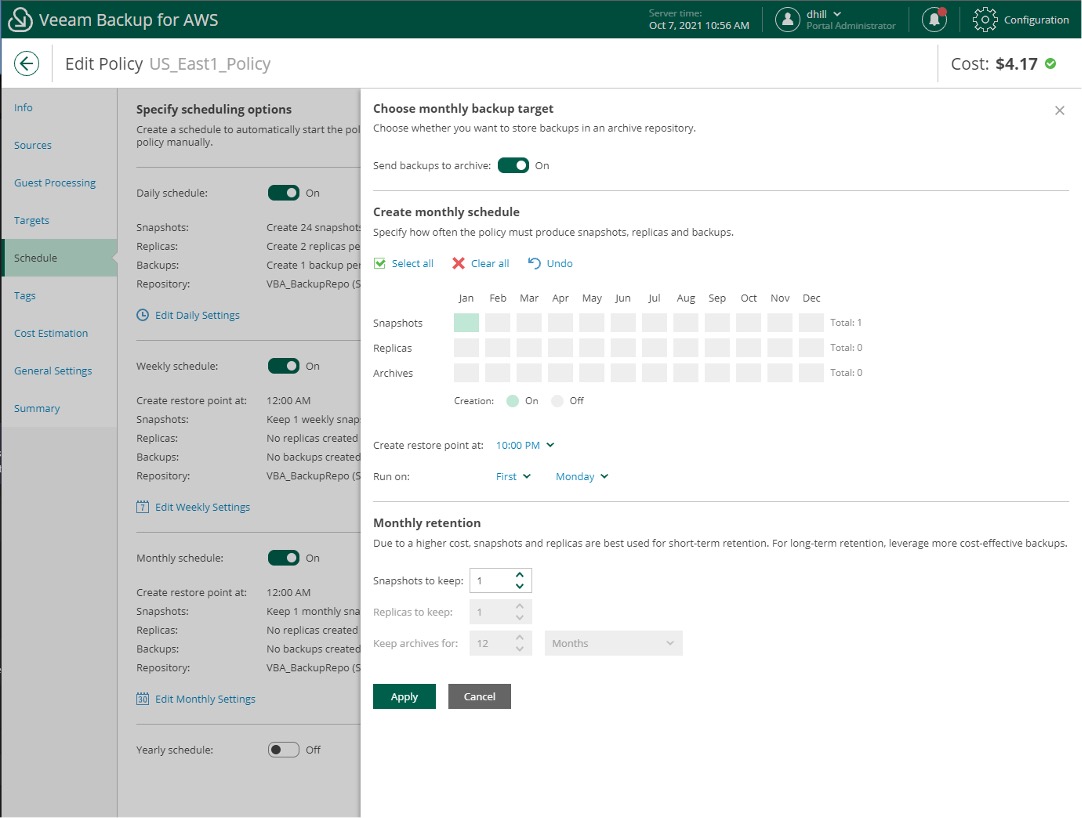Image resolution: width=1082 pixels, height=818 pixels.
Task: Toggle the Archives cell for Dec
Action: [811, 373]
